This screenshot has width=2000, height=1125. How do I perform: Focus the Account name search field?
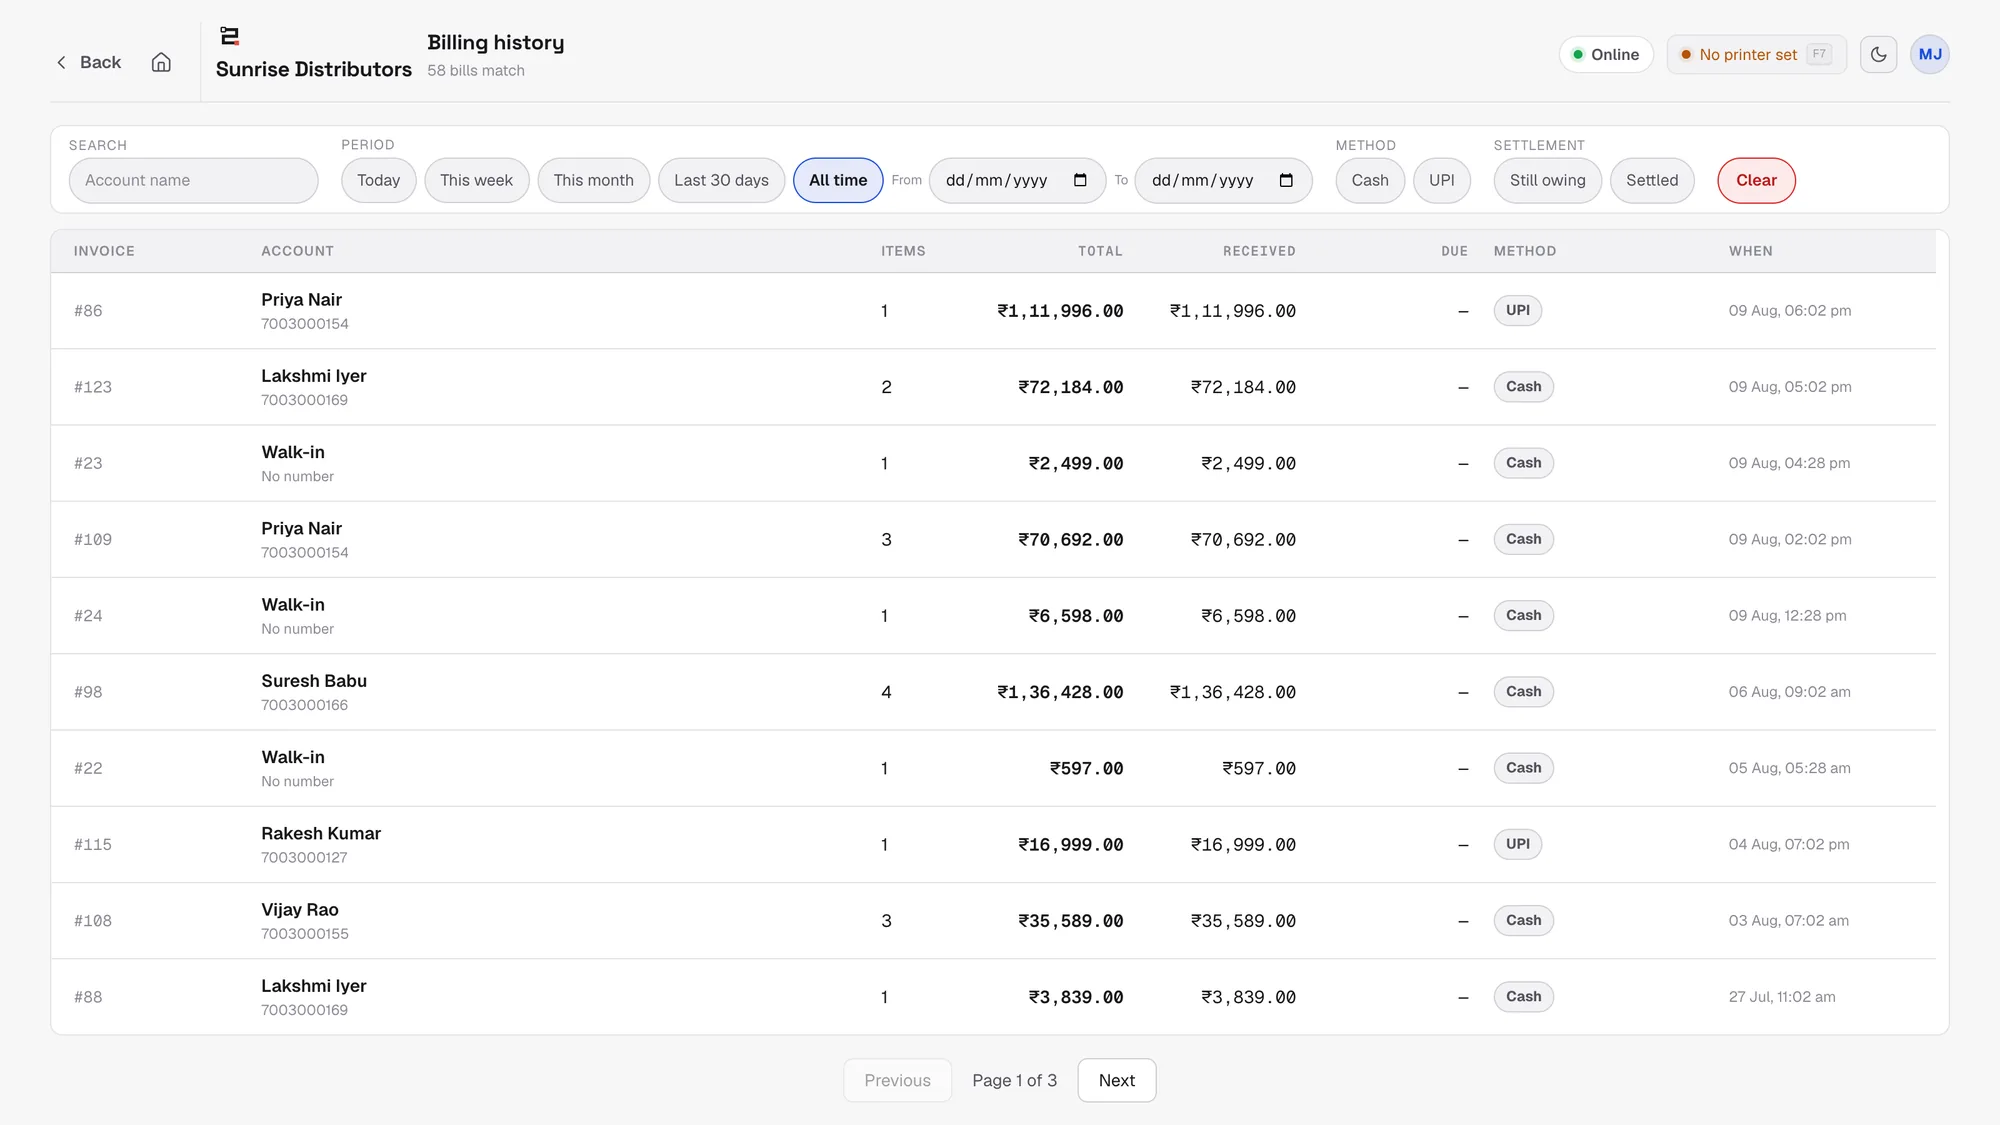[194, 180]
